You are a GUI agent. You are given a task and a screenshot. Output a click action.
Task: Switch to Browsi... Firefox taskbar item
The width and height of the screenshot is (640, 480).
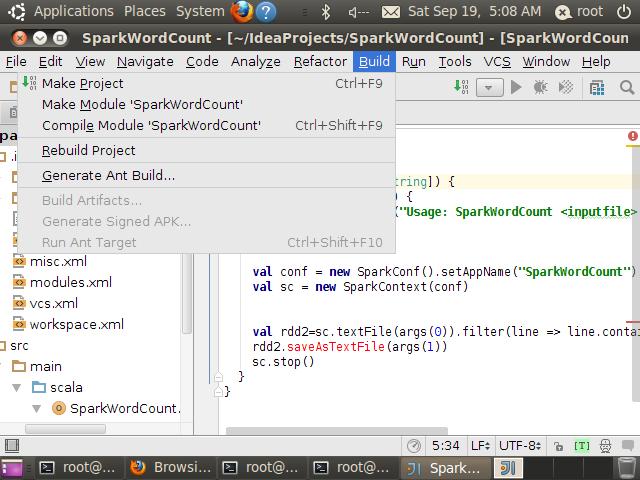pos(171,468)
